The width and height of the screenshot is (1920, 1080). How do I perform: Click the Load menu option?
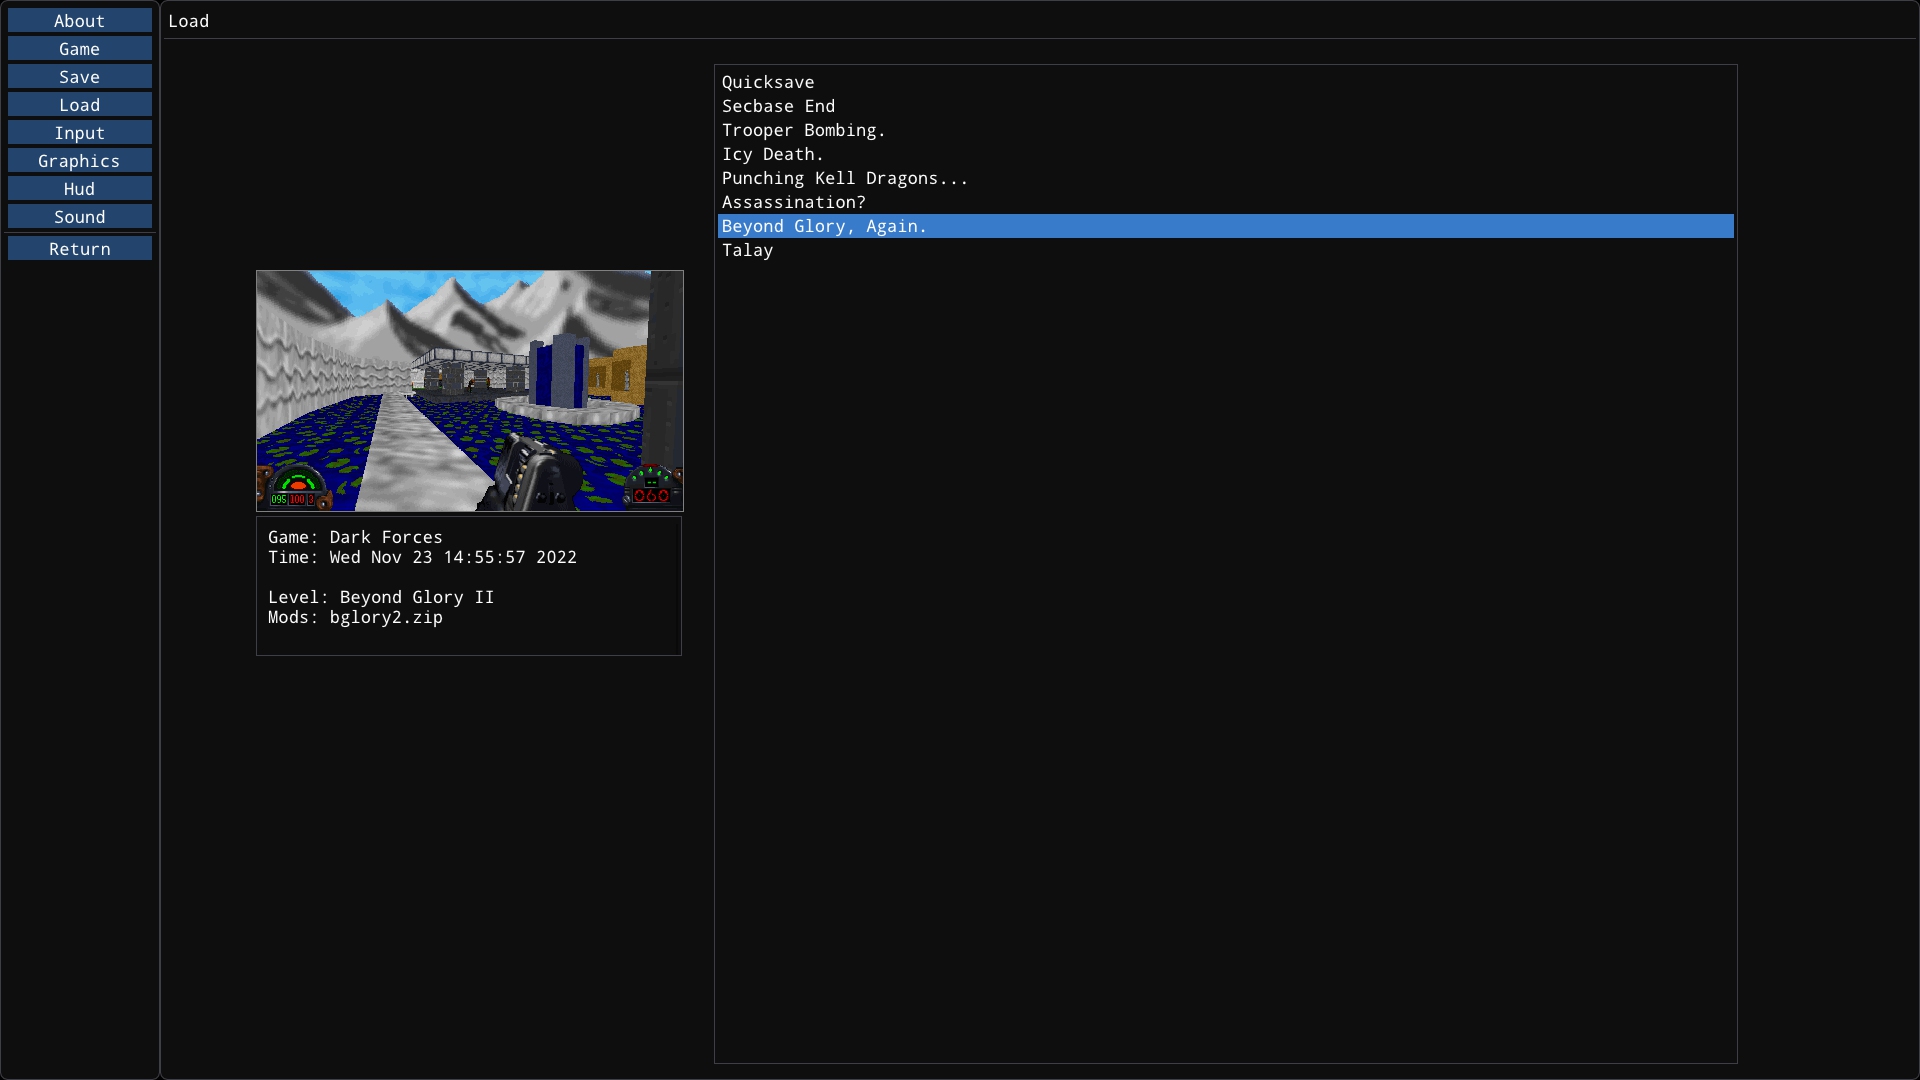79,104
